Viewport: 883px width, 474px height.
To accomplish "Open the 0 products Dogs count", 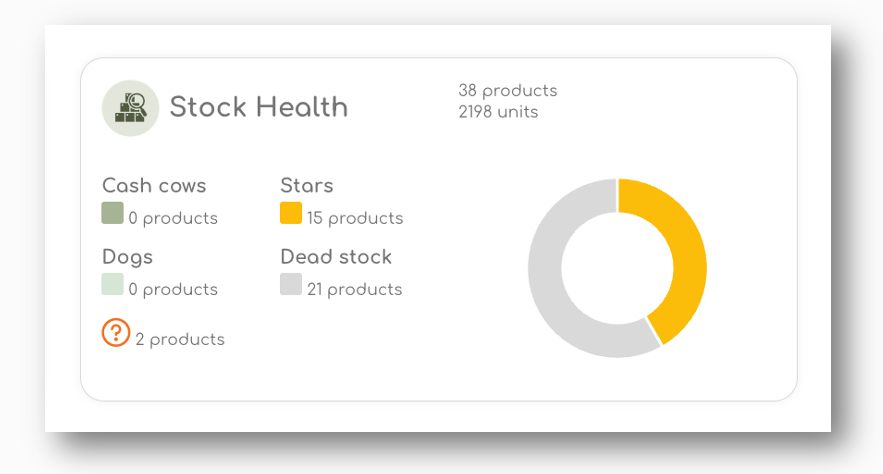I will [173, 289].
